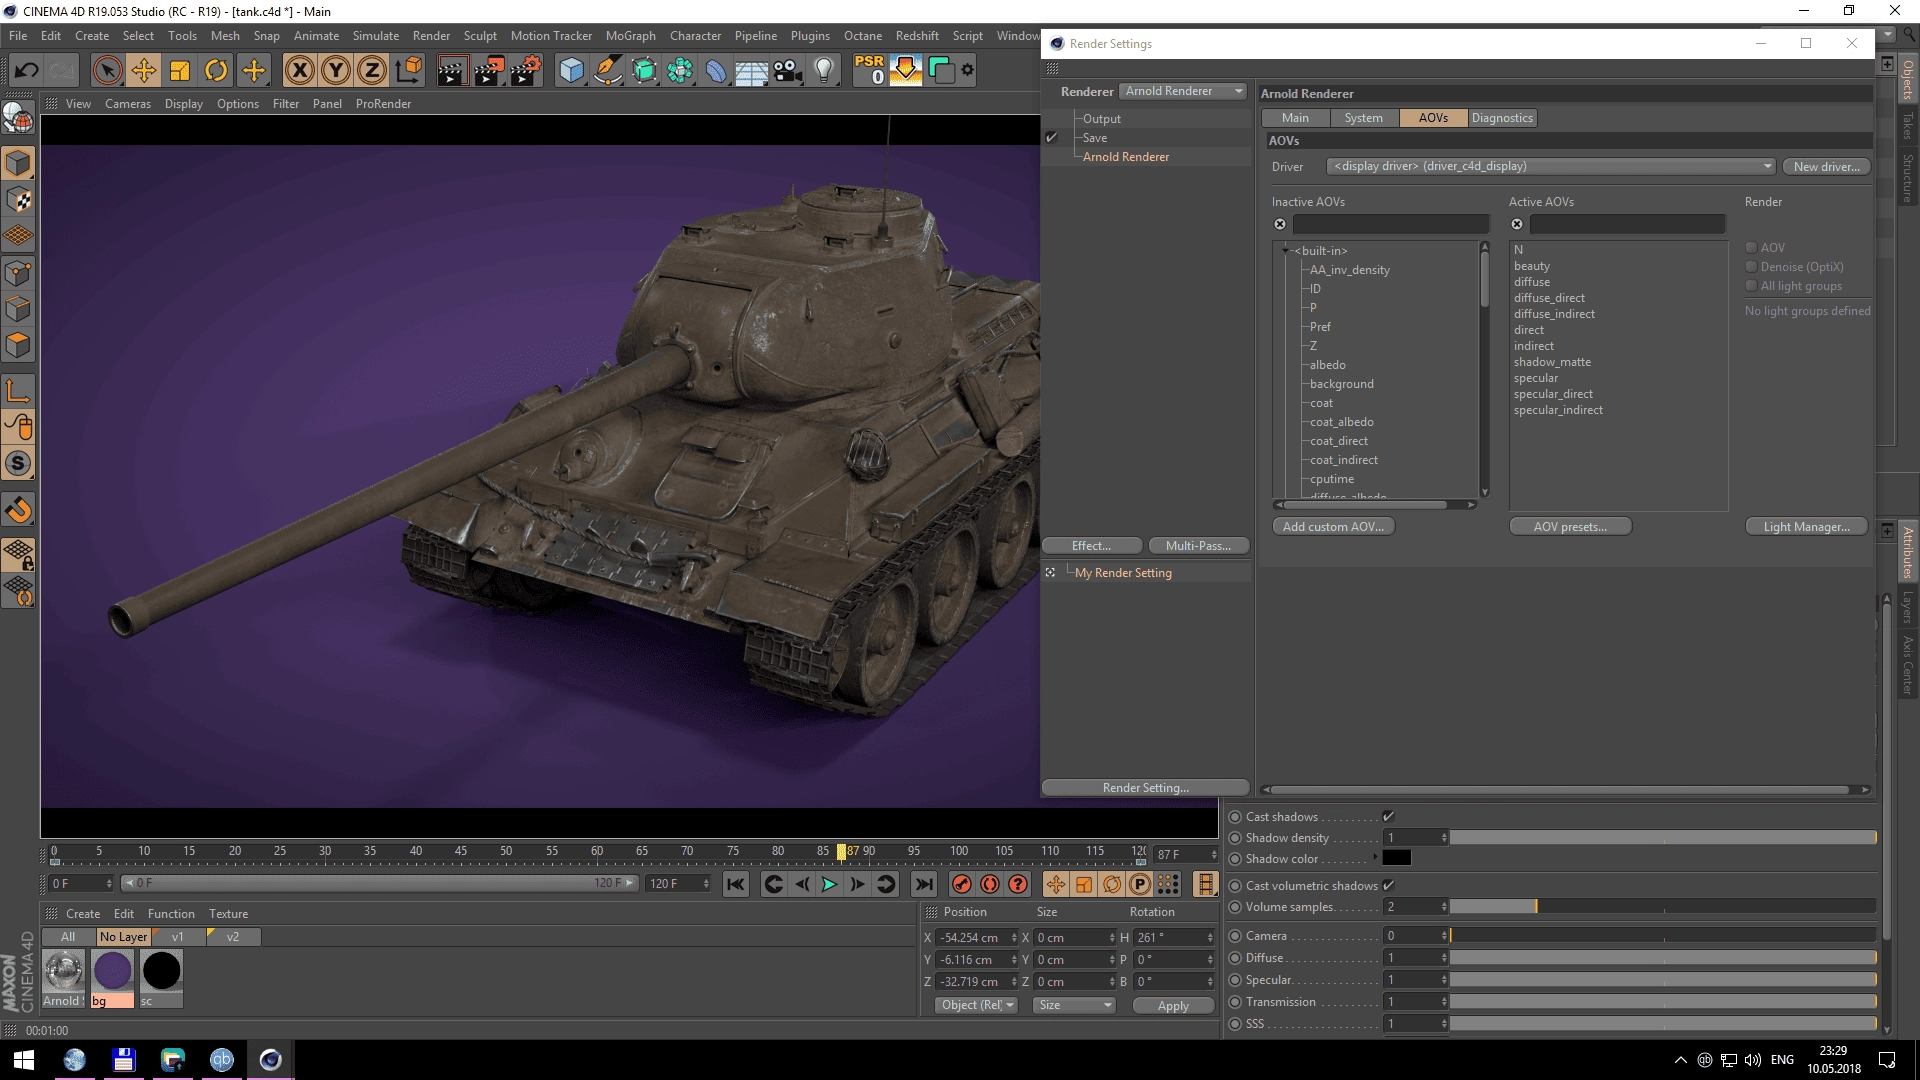1920x1080 pixels.
Task: Click Record Active Objects button
Action: (x=961, y=884)
